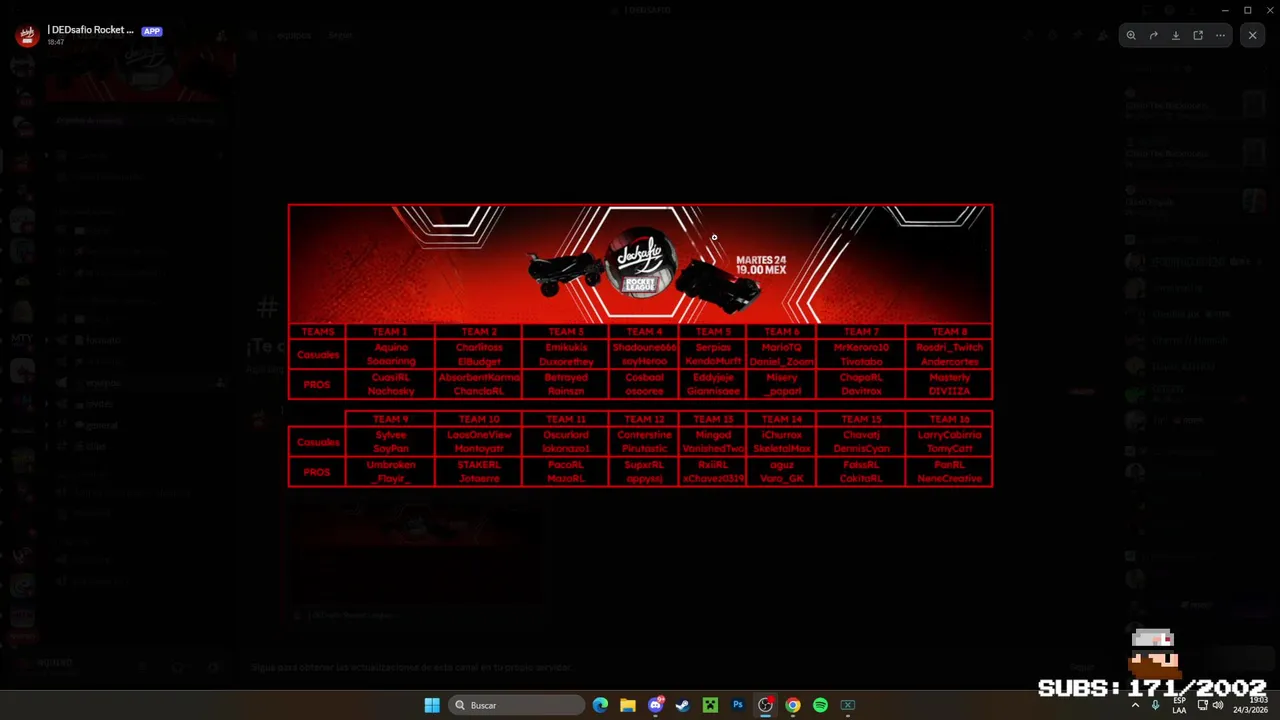Viewport: 1280px width, 720px height.
Task: Click the purple APP badge
Action: pos(152,31)
